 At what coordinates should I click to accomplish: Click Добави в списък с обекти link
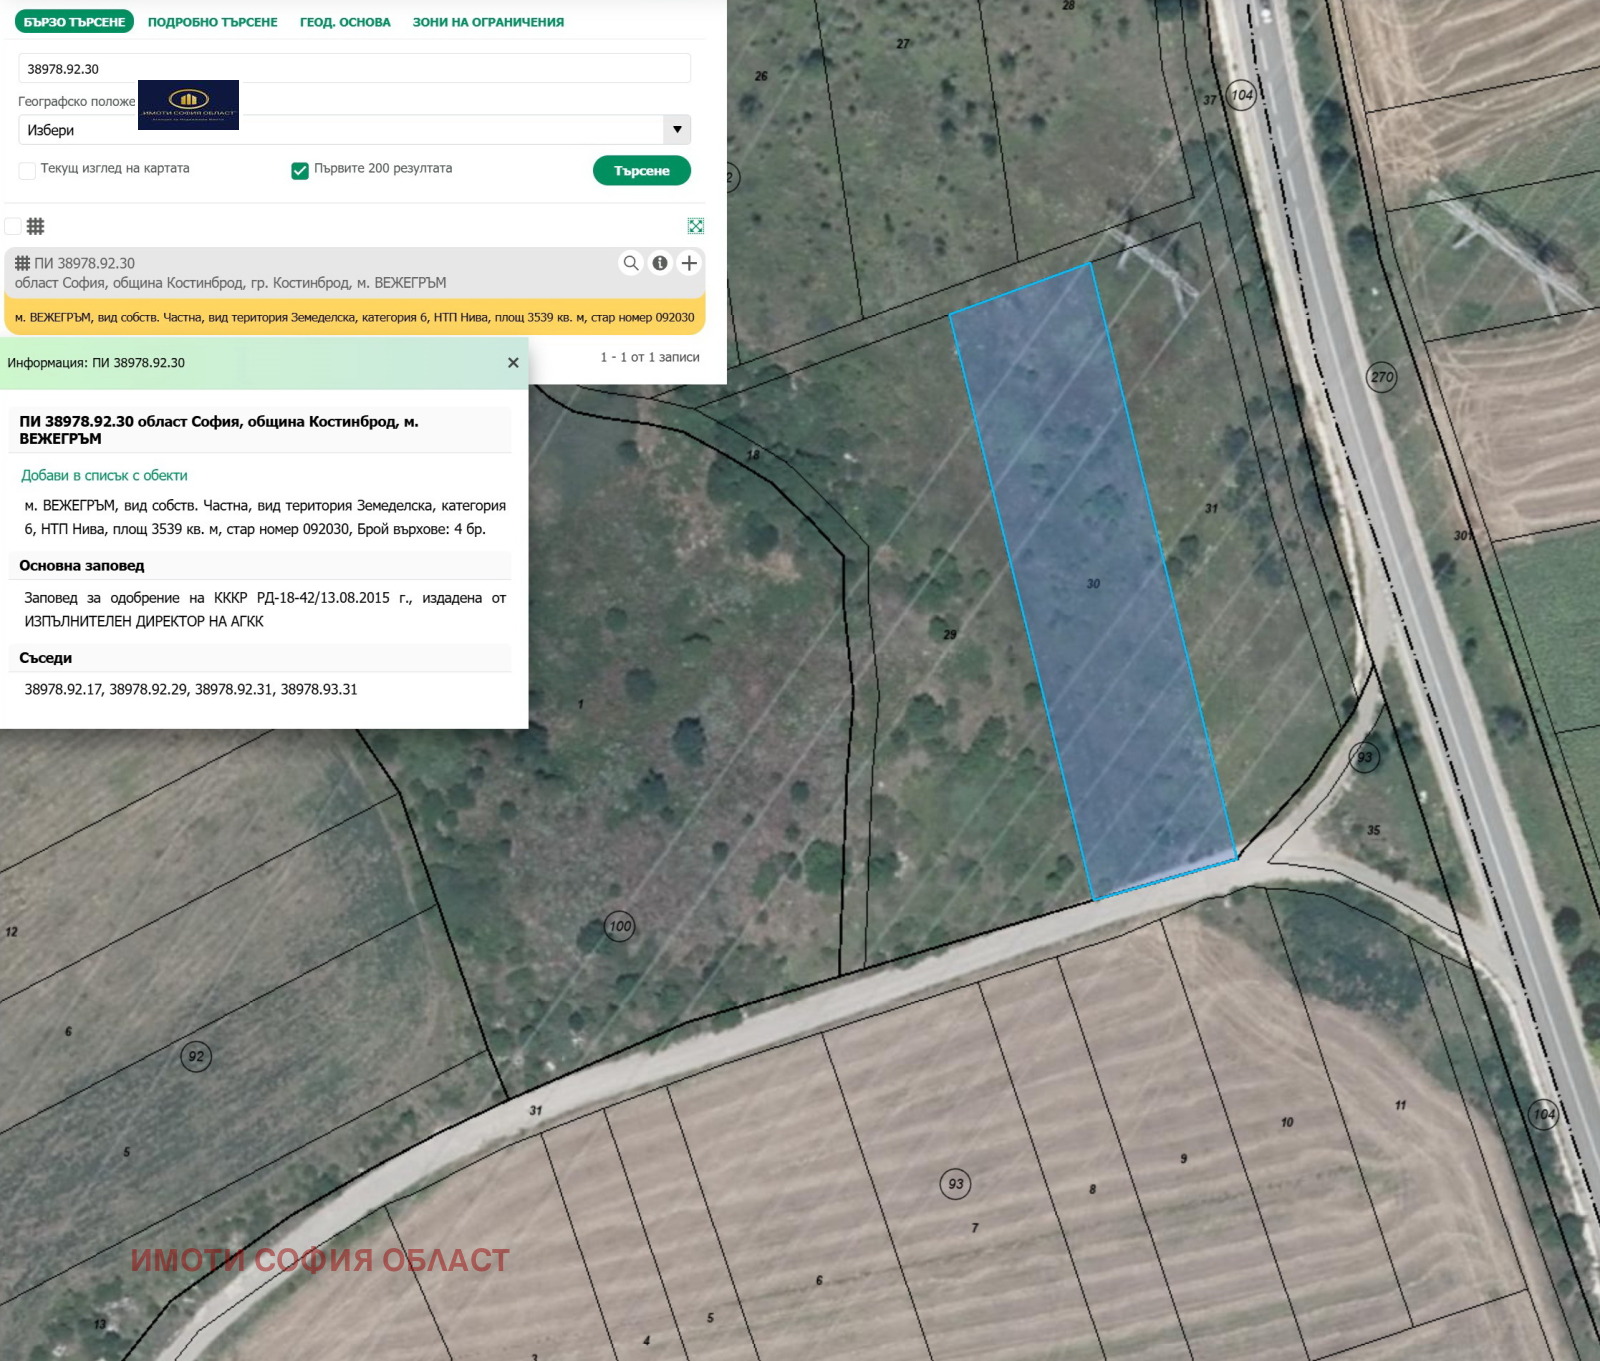(x=104, y=476)
